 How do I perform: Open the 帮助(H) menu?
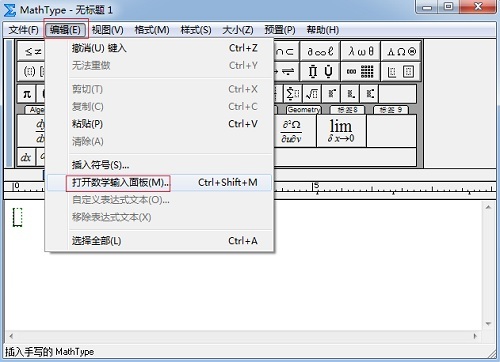click(323, 30)
